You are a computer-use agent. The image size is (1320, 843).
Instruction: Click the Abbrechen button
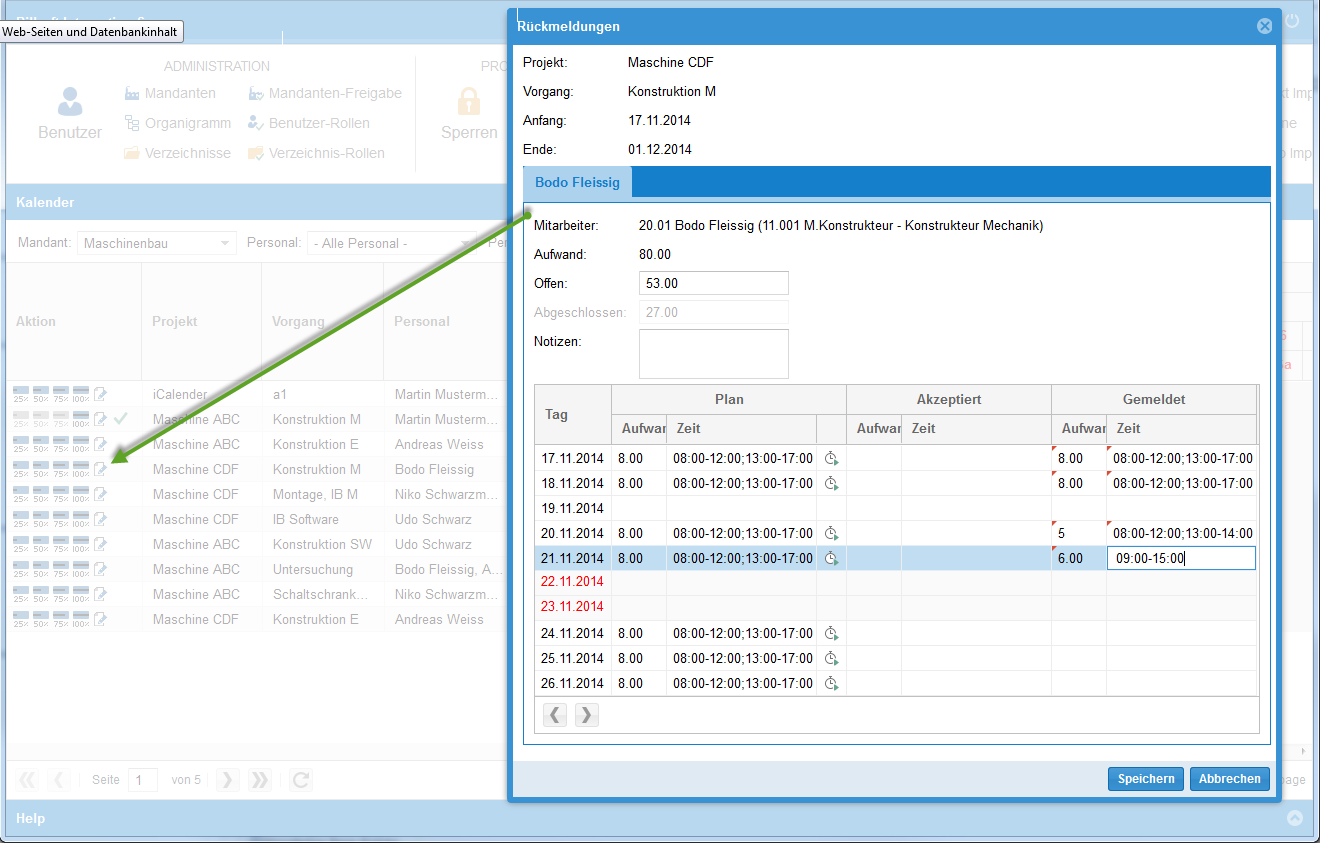tap(1230, 779)
